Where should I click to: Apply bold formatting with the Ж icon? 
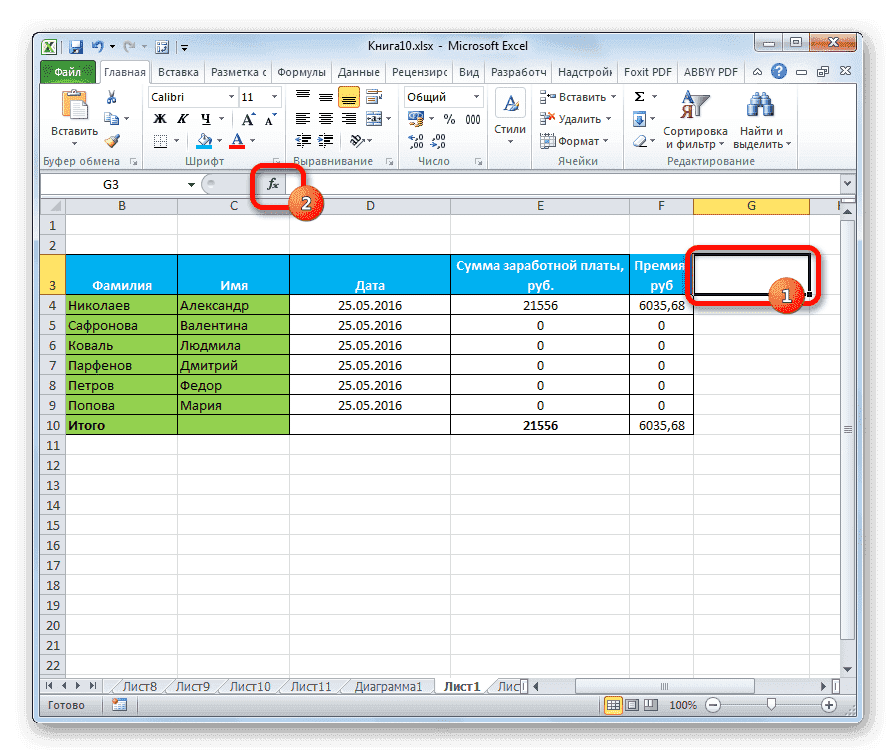point(159,118)
